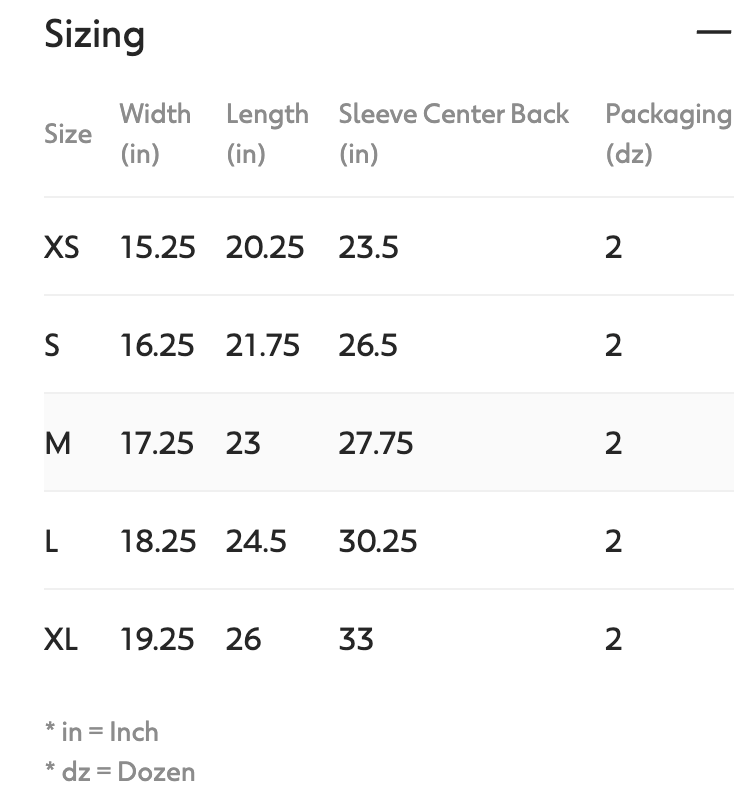Click the in = Inch footnote
The image size is (734, 810).
pyautogui.click(x=100, y=732)
